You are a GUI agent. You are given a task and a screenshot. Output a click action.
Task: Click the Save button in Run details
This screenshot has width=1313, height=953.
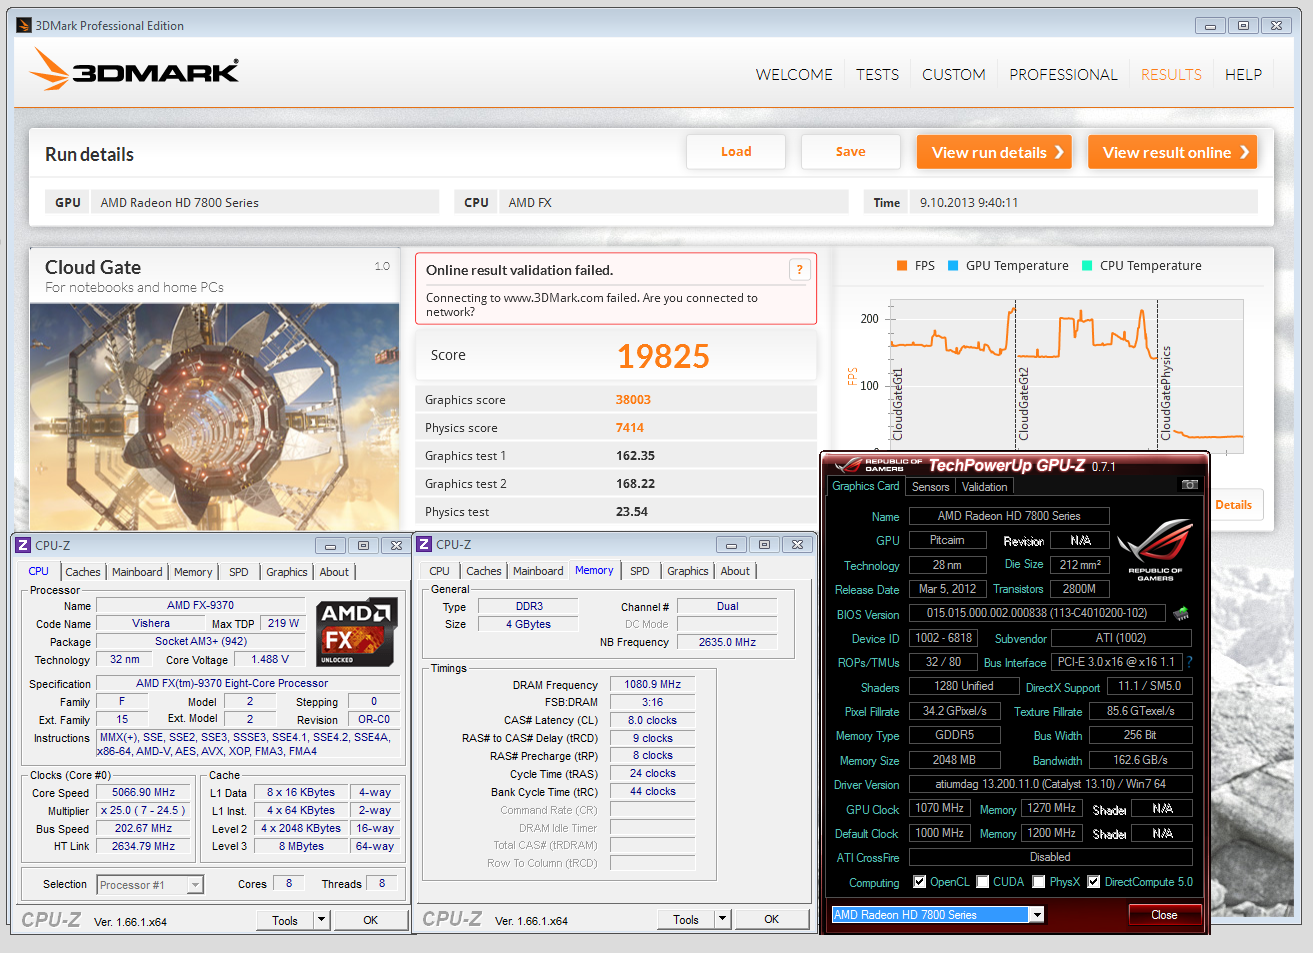point(851,152)
